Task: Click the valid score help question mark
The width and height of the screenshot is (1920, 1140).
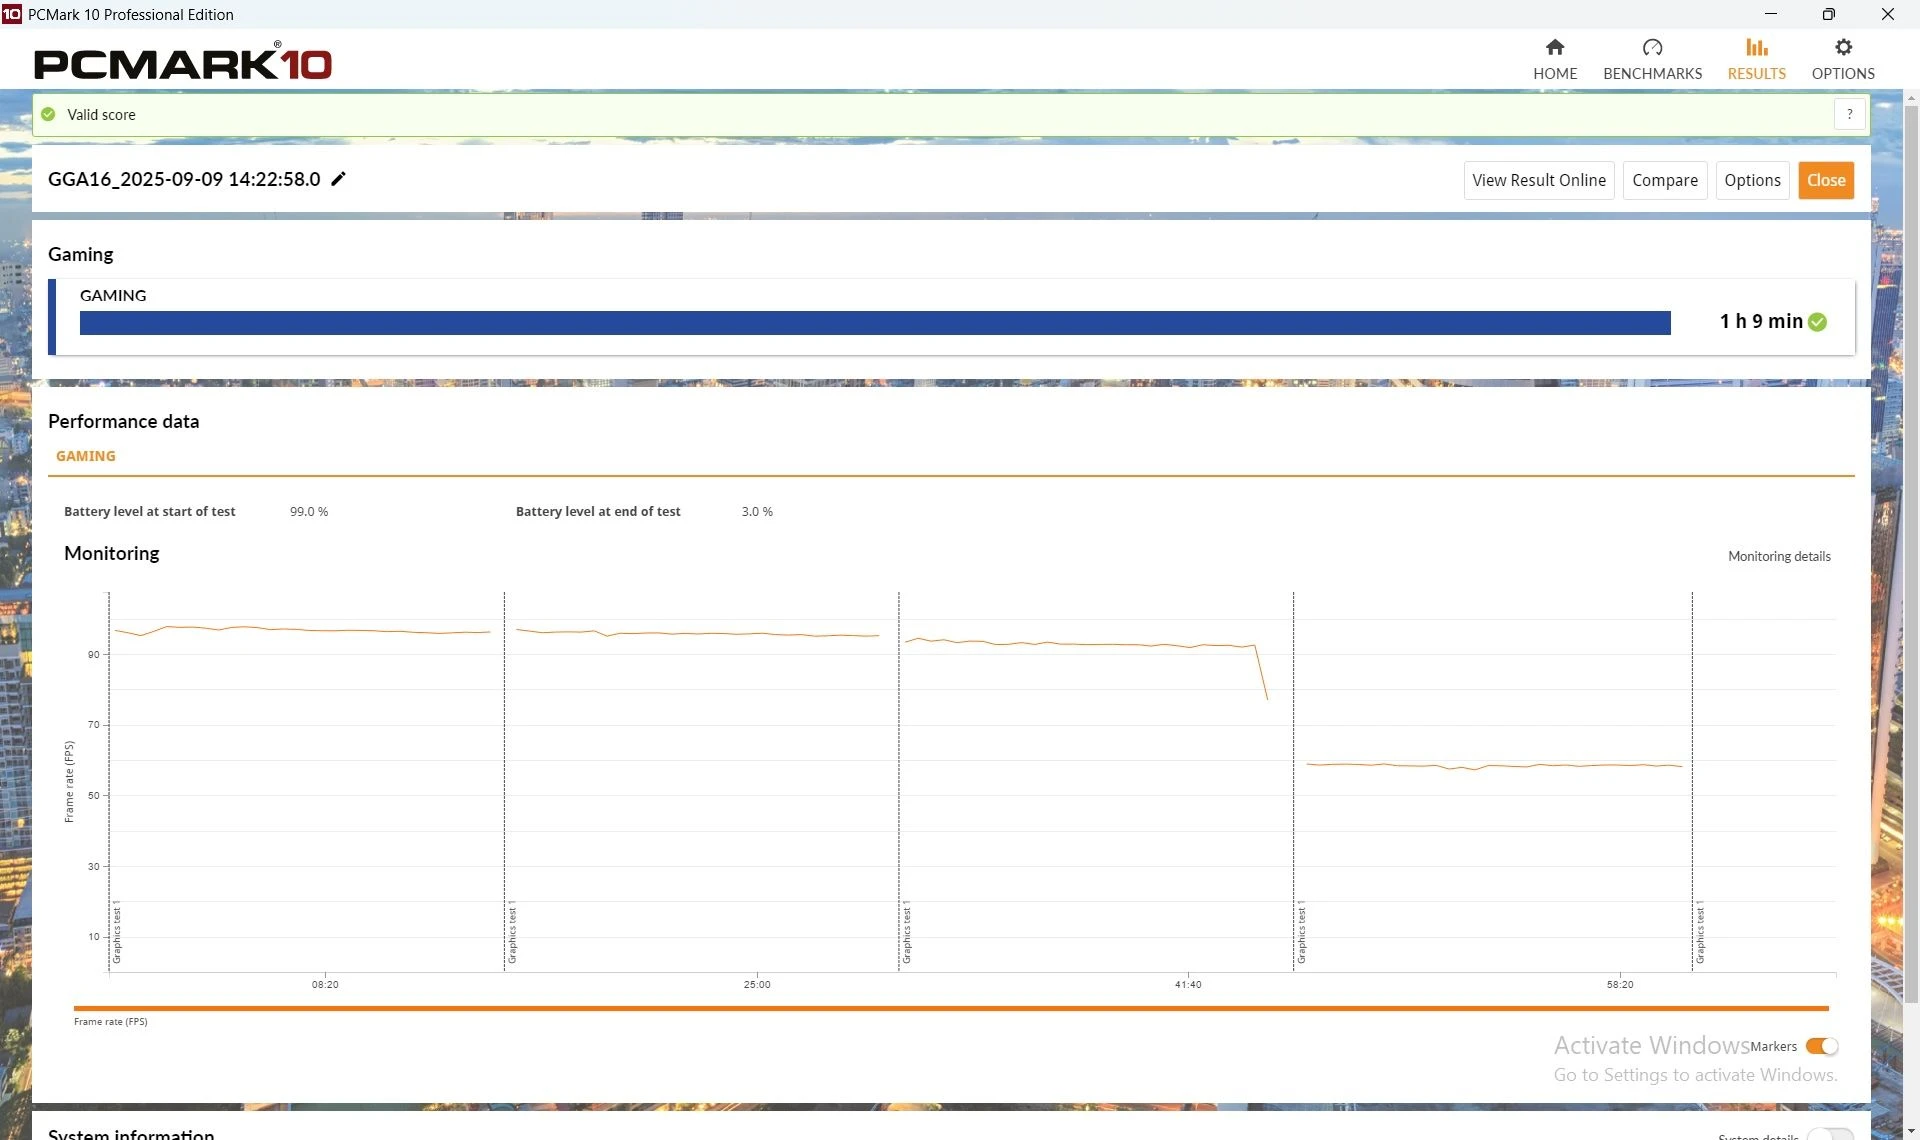Action: [x=1849, y=114]
